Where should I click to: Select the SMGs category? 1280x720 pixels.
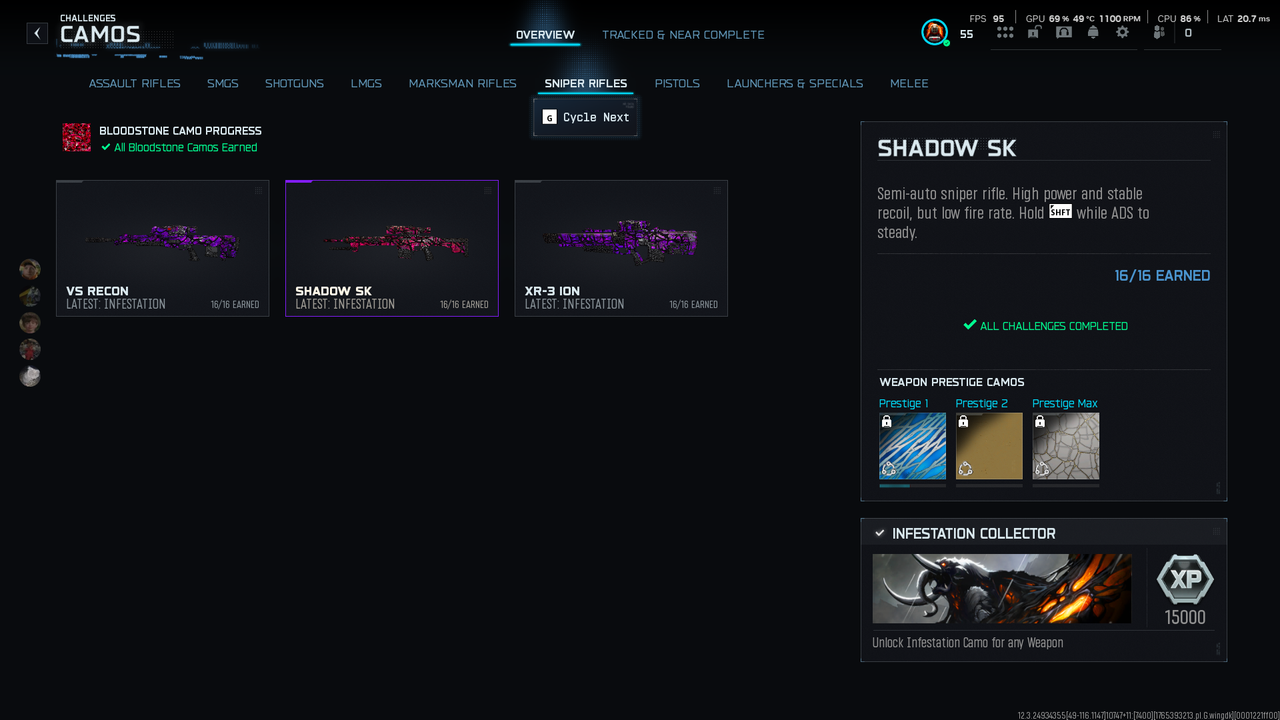click(223, 84)
